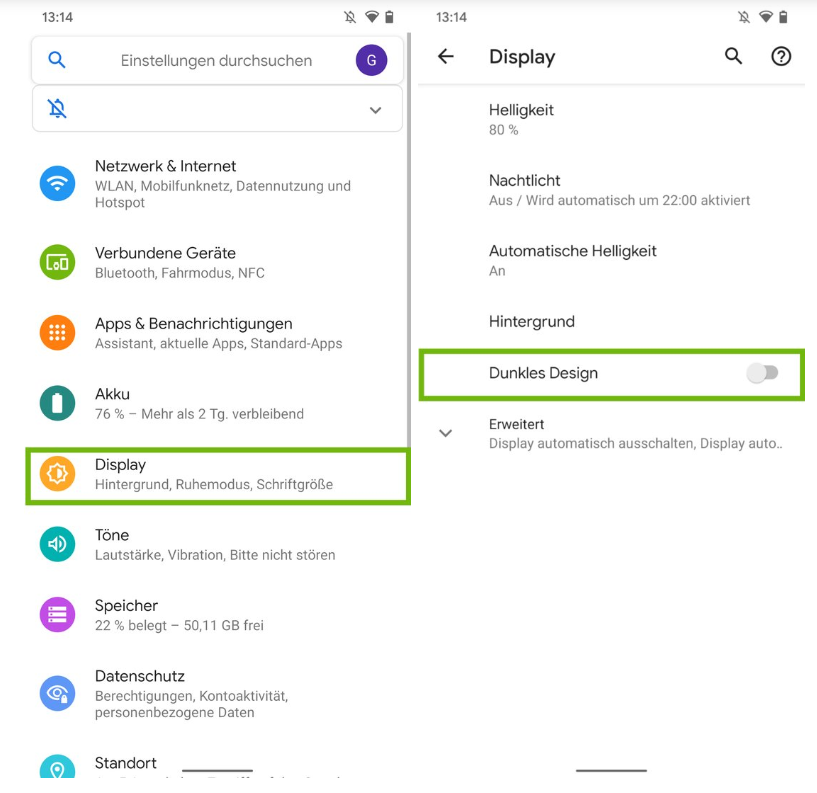Toggle the Dunkles Design switch
Viewport: 817px width, 793px height.
762,373
